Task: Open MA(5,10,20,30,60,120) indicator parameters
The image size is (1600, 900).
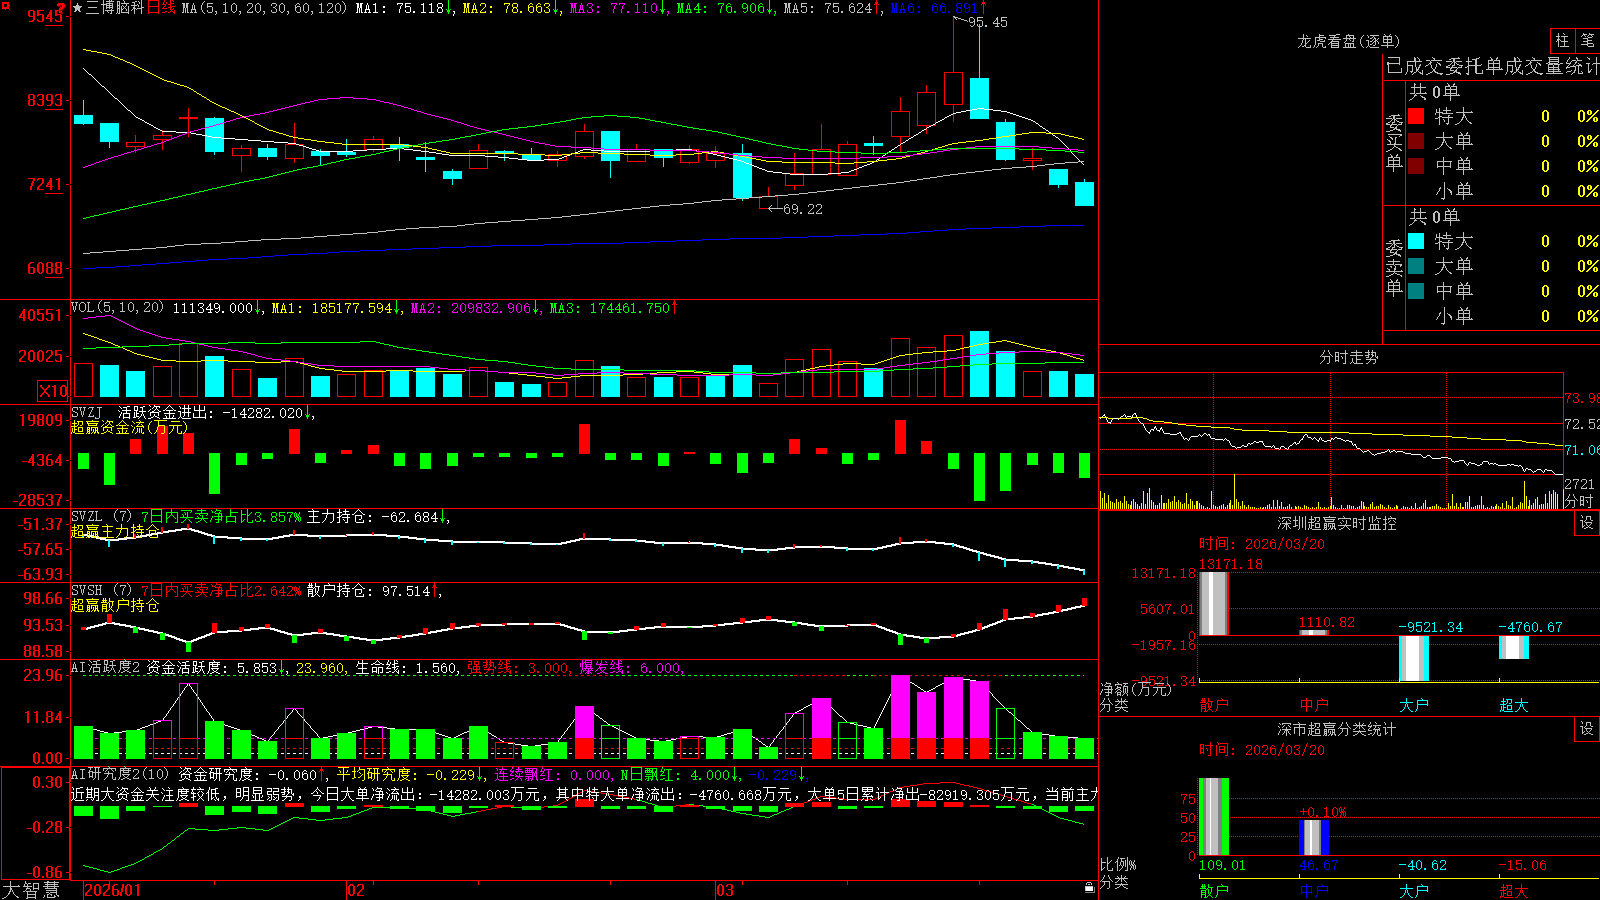Action: pos(264,8)
